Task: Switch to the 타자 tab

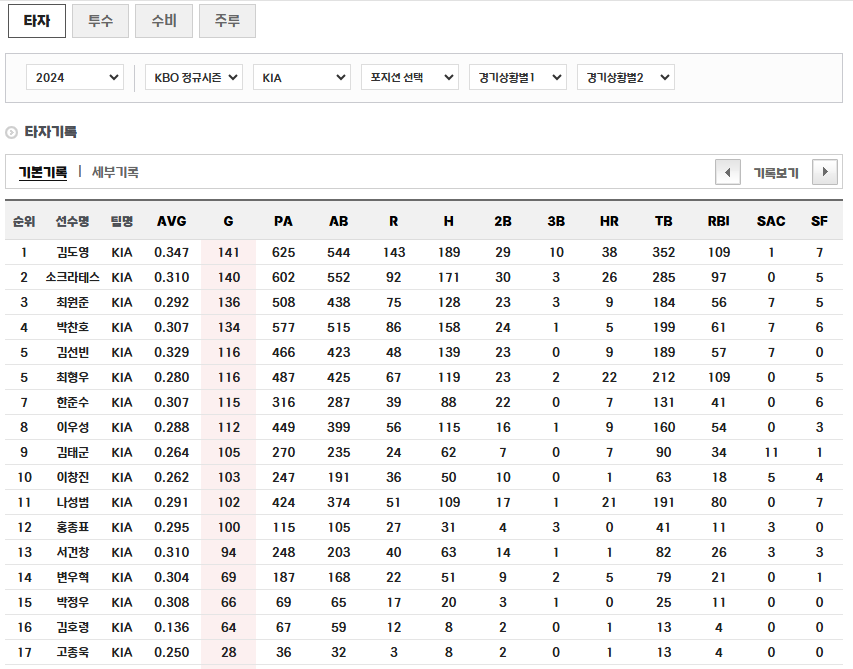Action: (37, 21)
